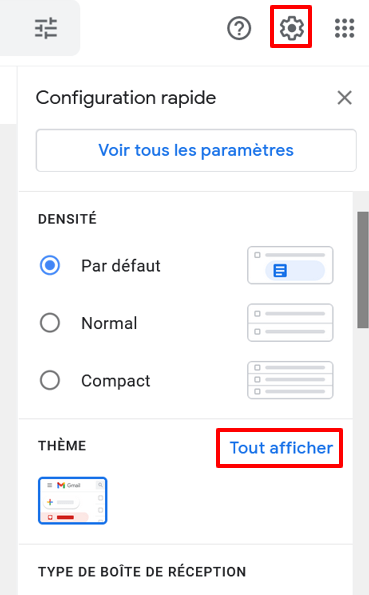Screen dimensions: 369x595
Task: Click the Type de boîte de réception heading
Action: 142,571
